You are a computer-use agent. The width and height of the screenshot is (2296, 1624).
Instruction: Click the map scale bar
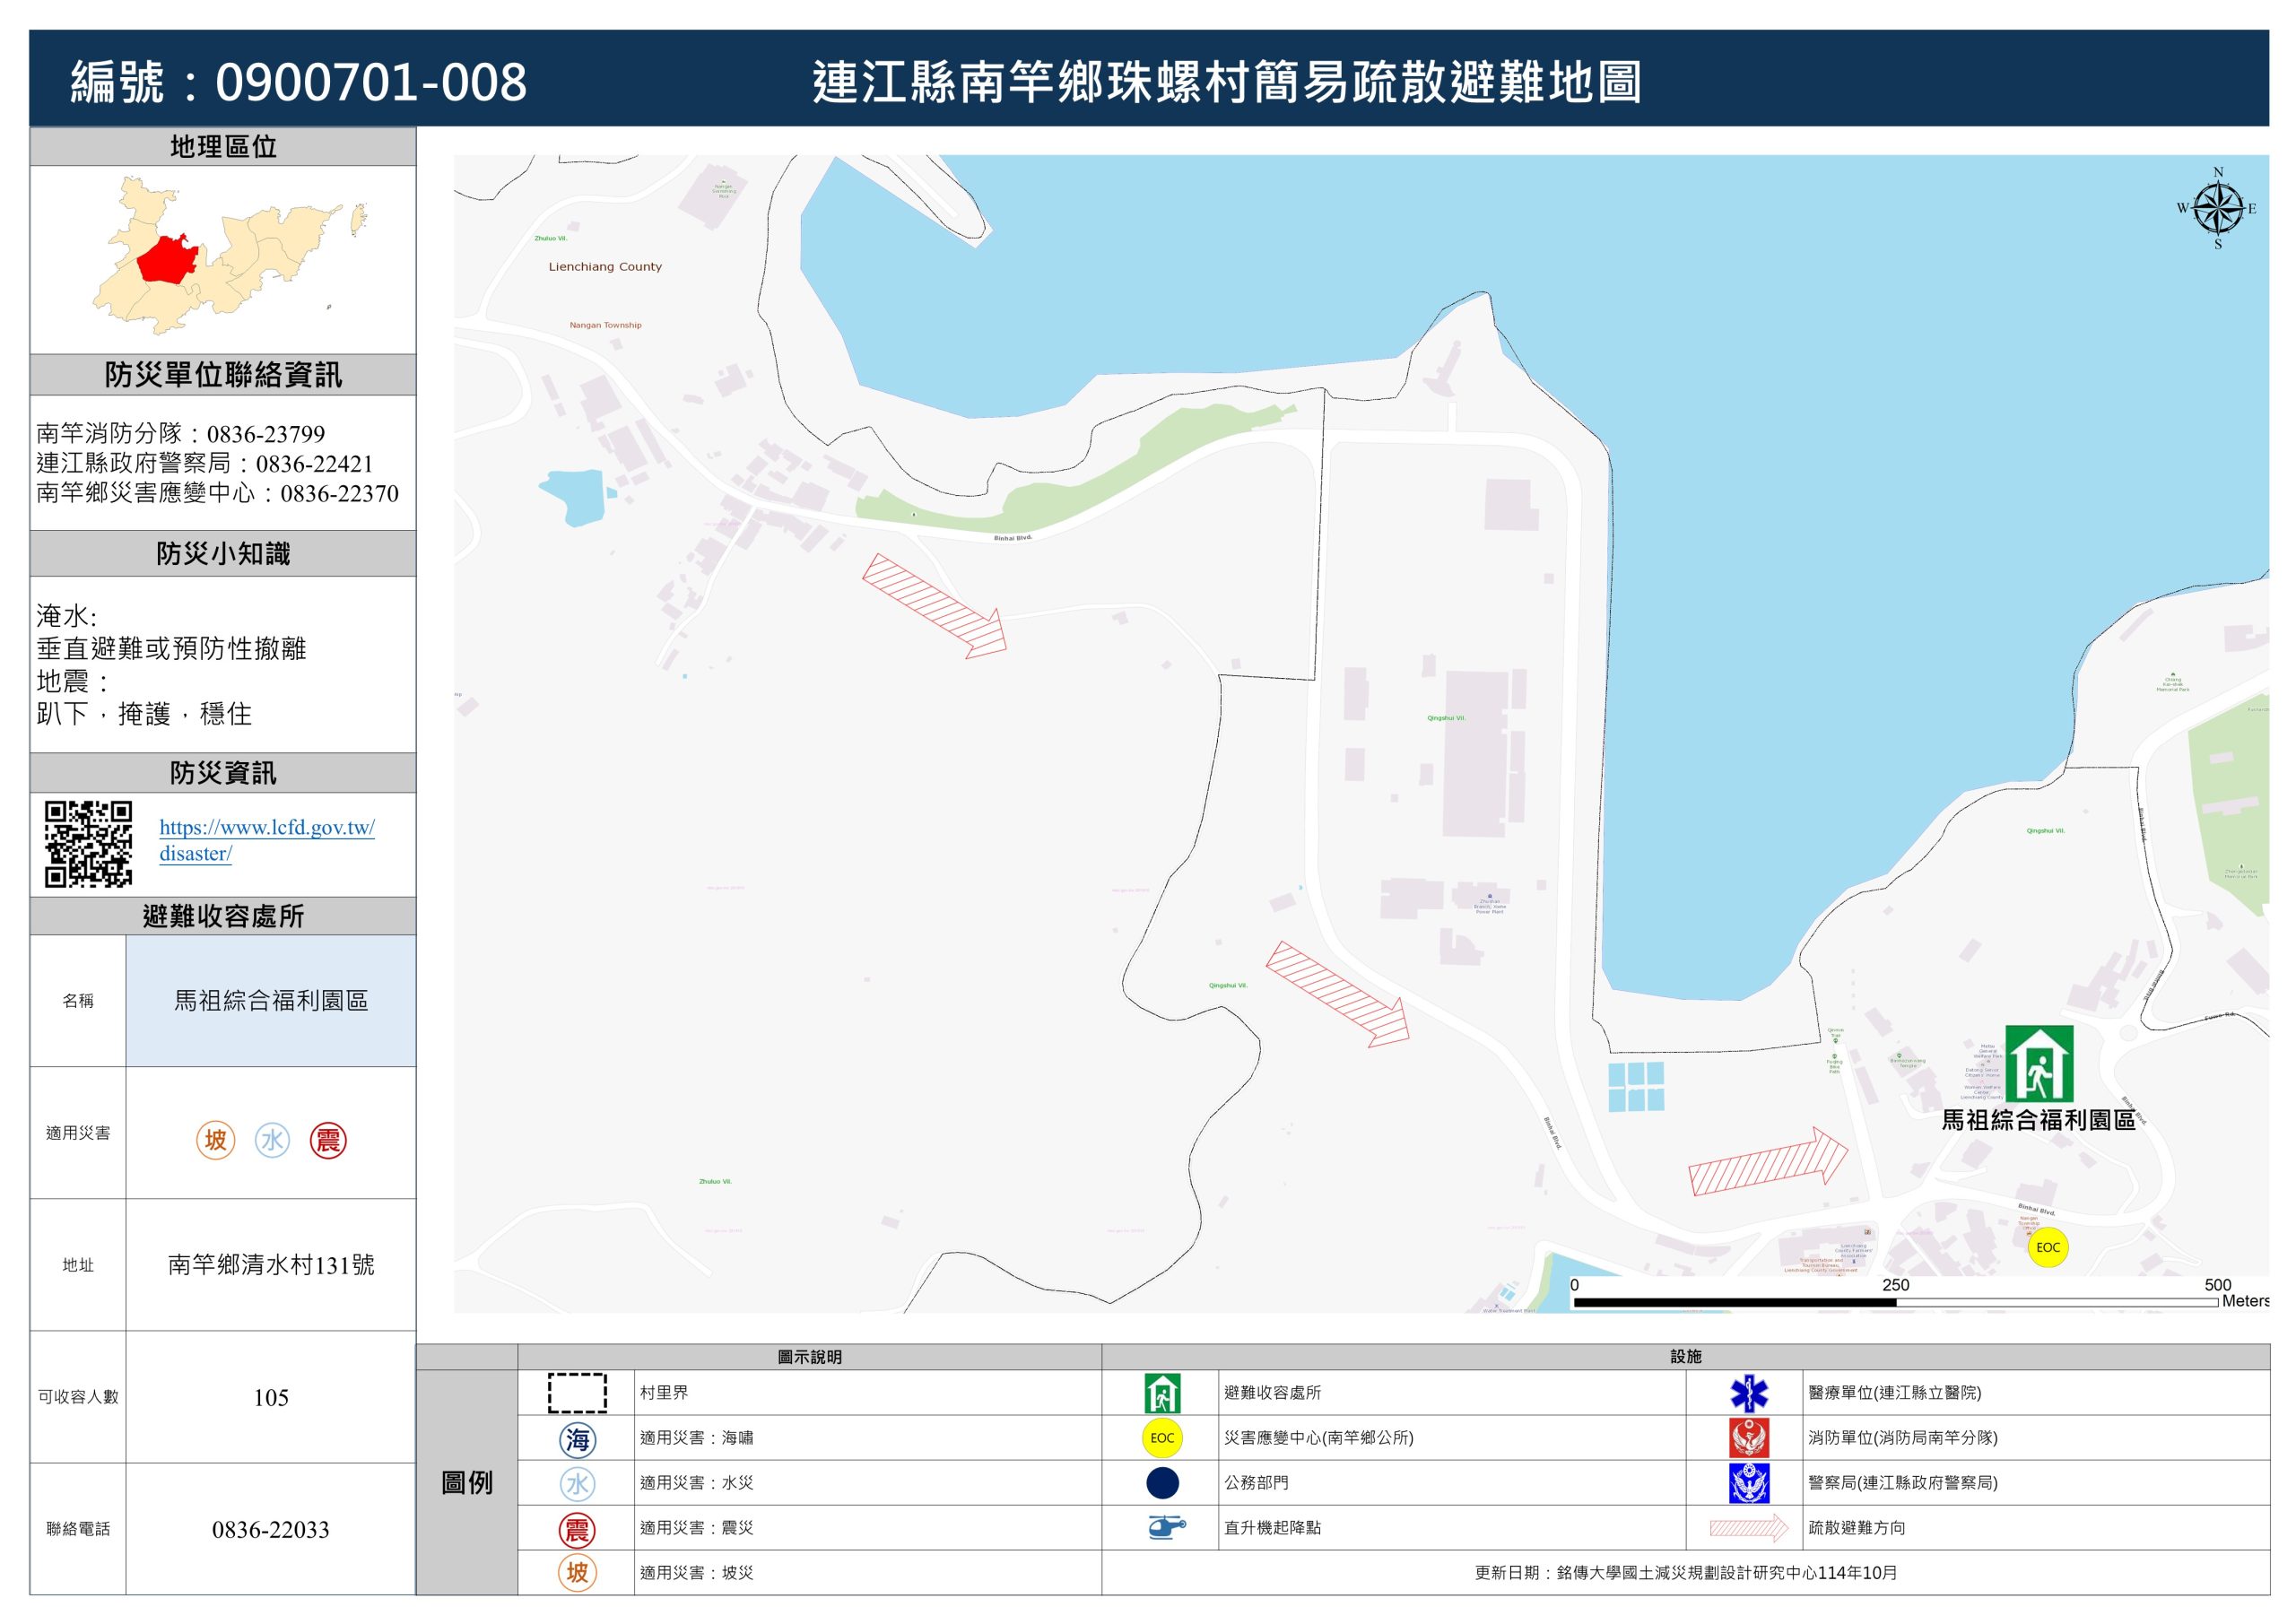pos(1894,1302)
